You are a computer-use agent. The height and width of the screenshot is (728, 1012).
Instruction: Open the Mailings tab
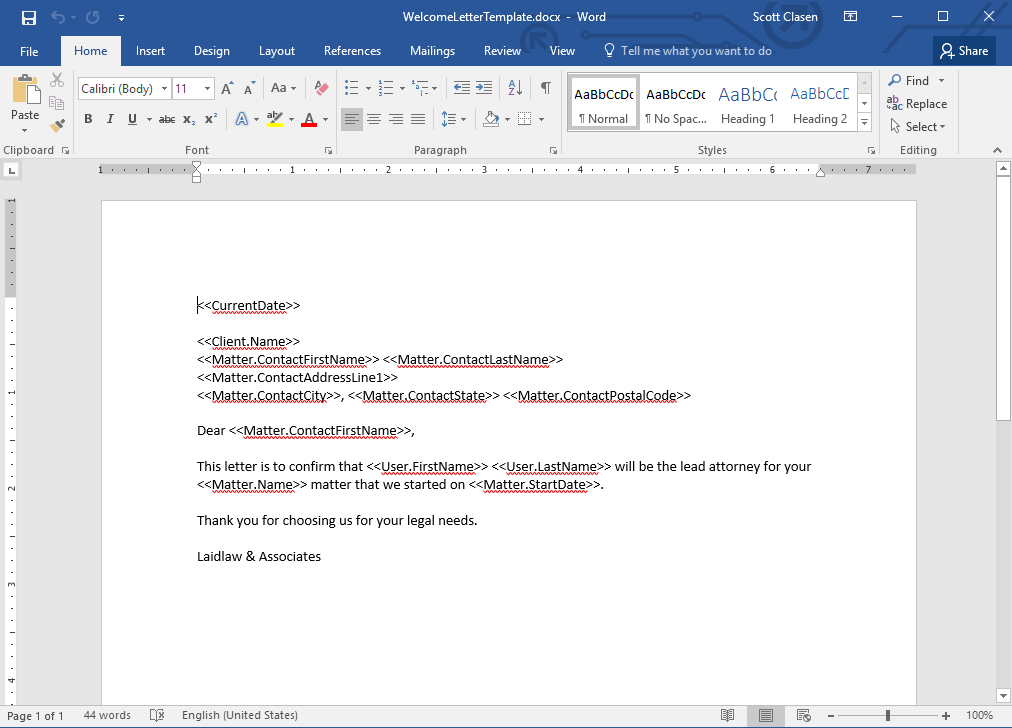432,51
